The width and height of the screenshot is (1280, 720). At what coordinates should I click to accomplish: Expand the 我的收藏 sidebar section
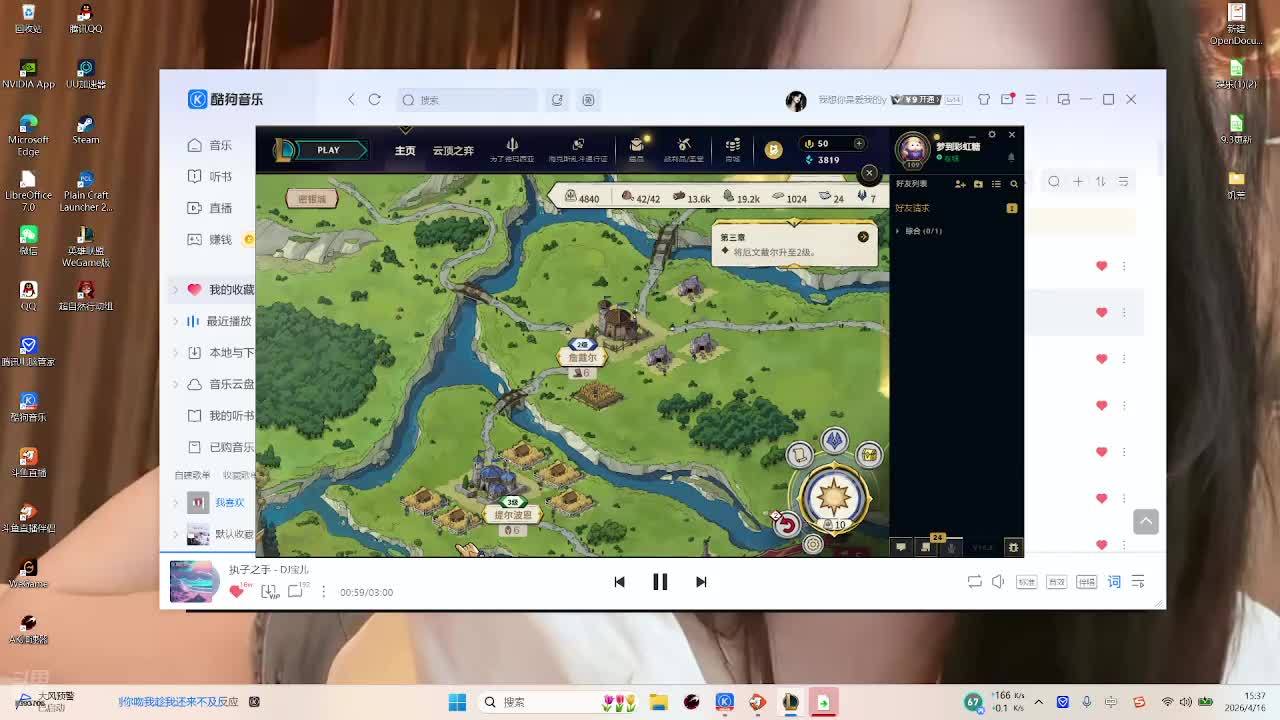176,290
